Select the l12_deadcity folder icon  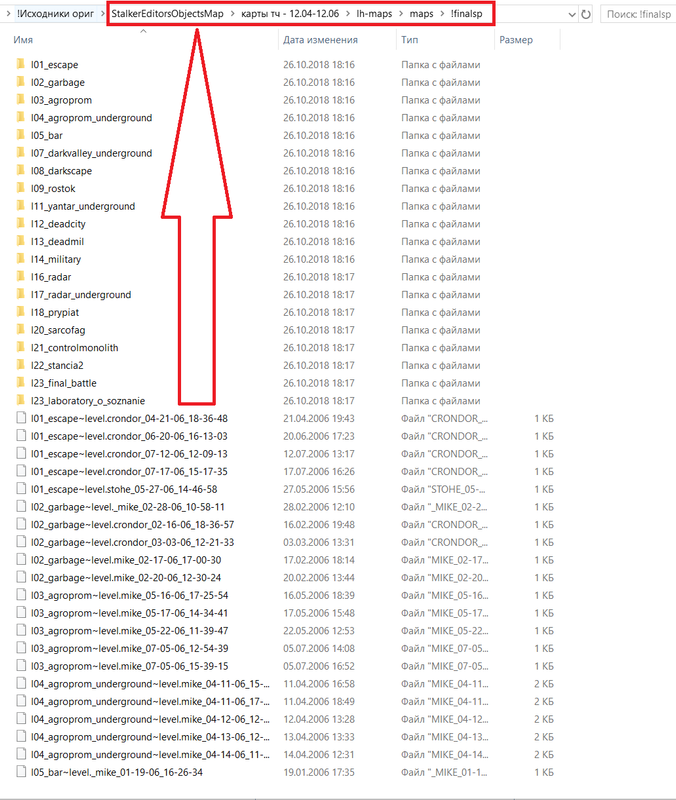pyautogui.click(x=21, y=223)
